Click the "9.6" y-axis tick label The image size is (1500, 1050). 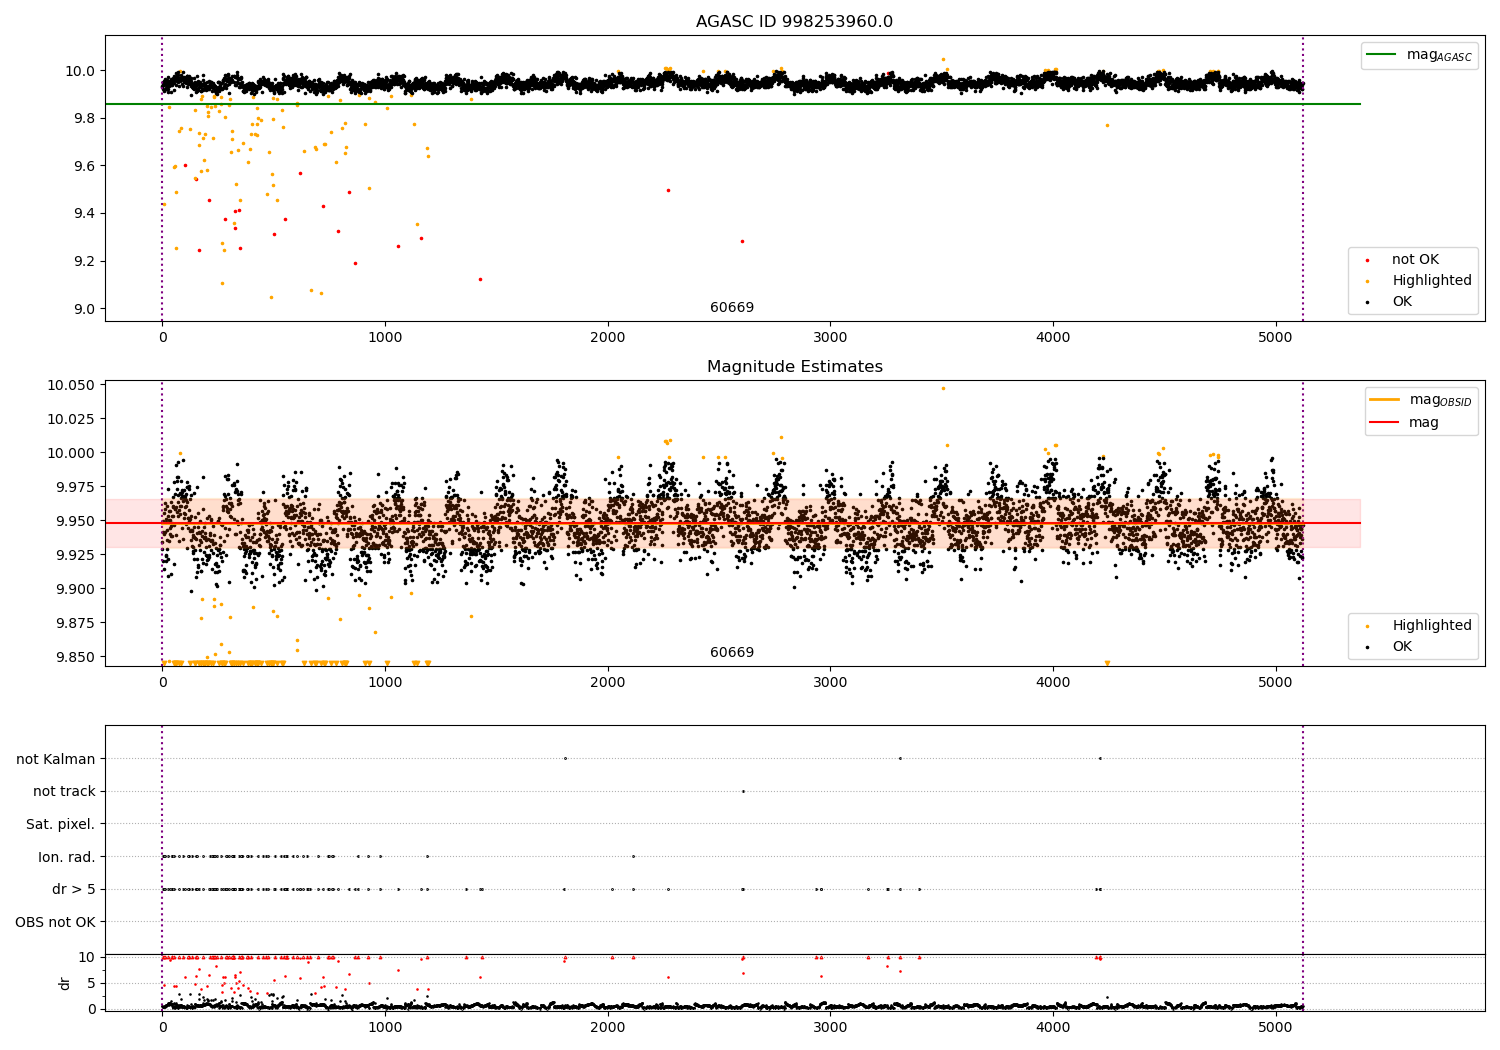coord(84,166)
